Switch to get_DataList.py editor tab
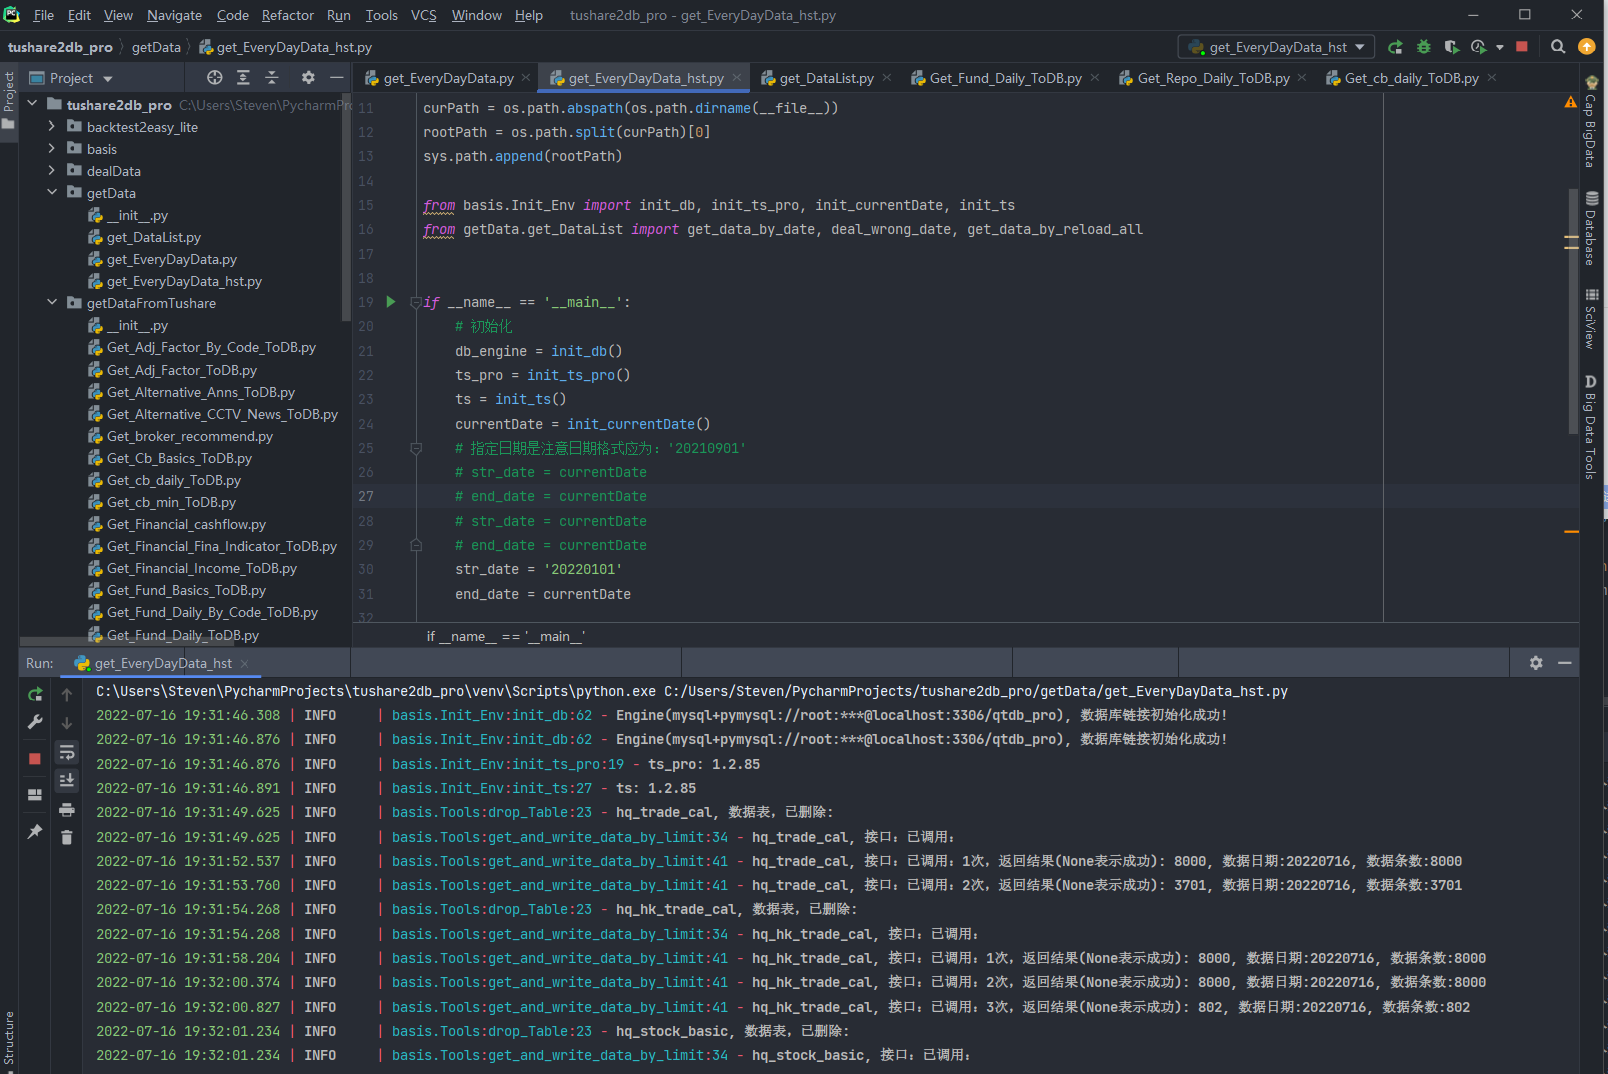Image resolution: width=1608 pixels, height=1074 pixels. (825, 78)
